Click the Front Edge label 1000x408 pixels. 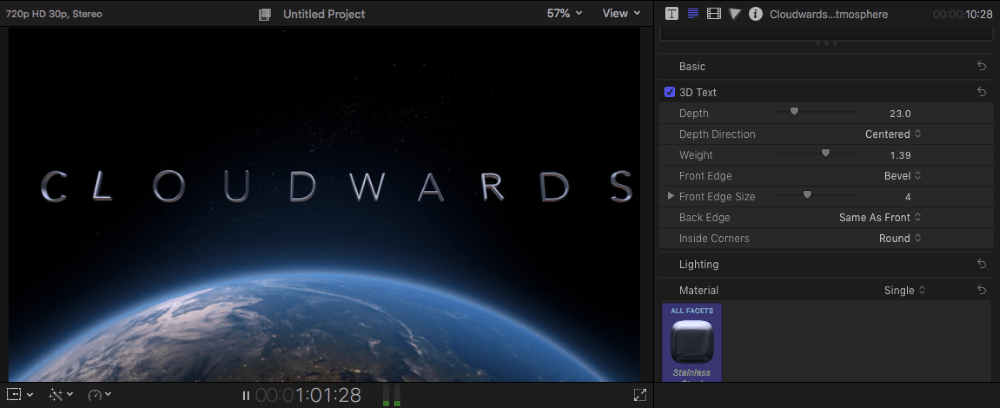(x=705, y=176)
